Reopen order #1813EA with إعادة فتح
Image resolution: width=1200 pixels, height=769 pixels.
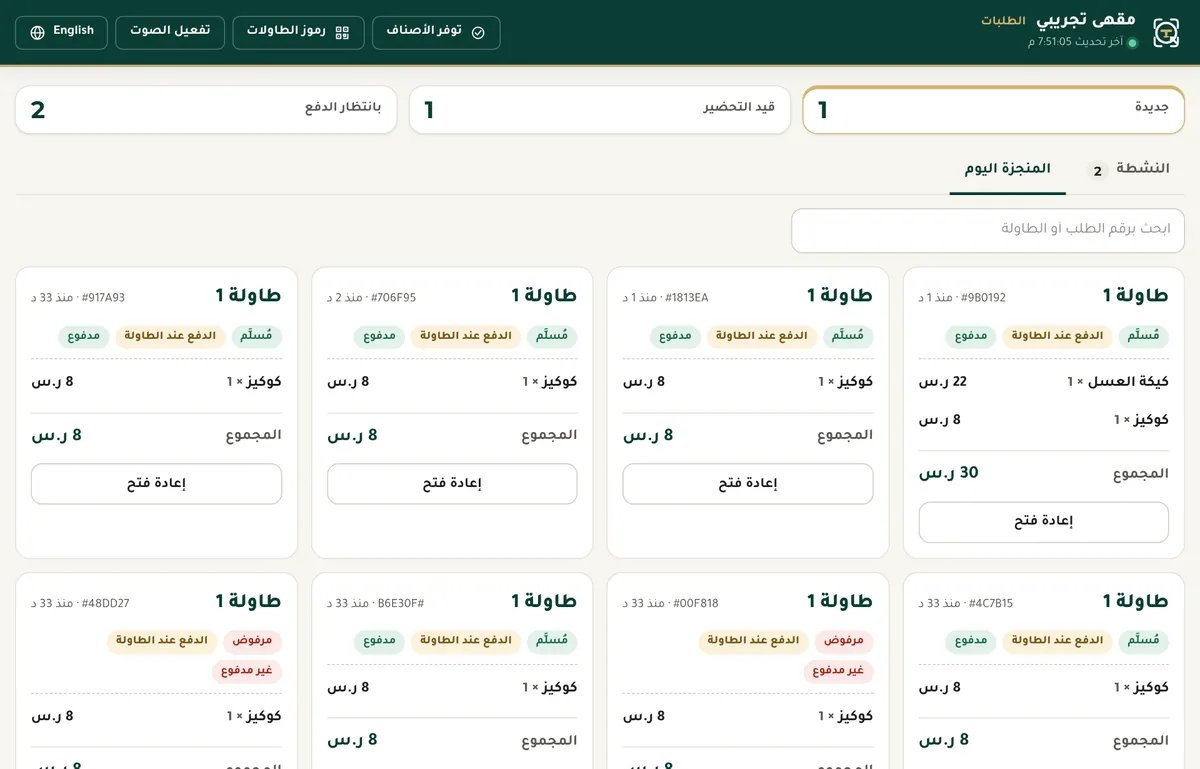[748, 484]
